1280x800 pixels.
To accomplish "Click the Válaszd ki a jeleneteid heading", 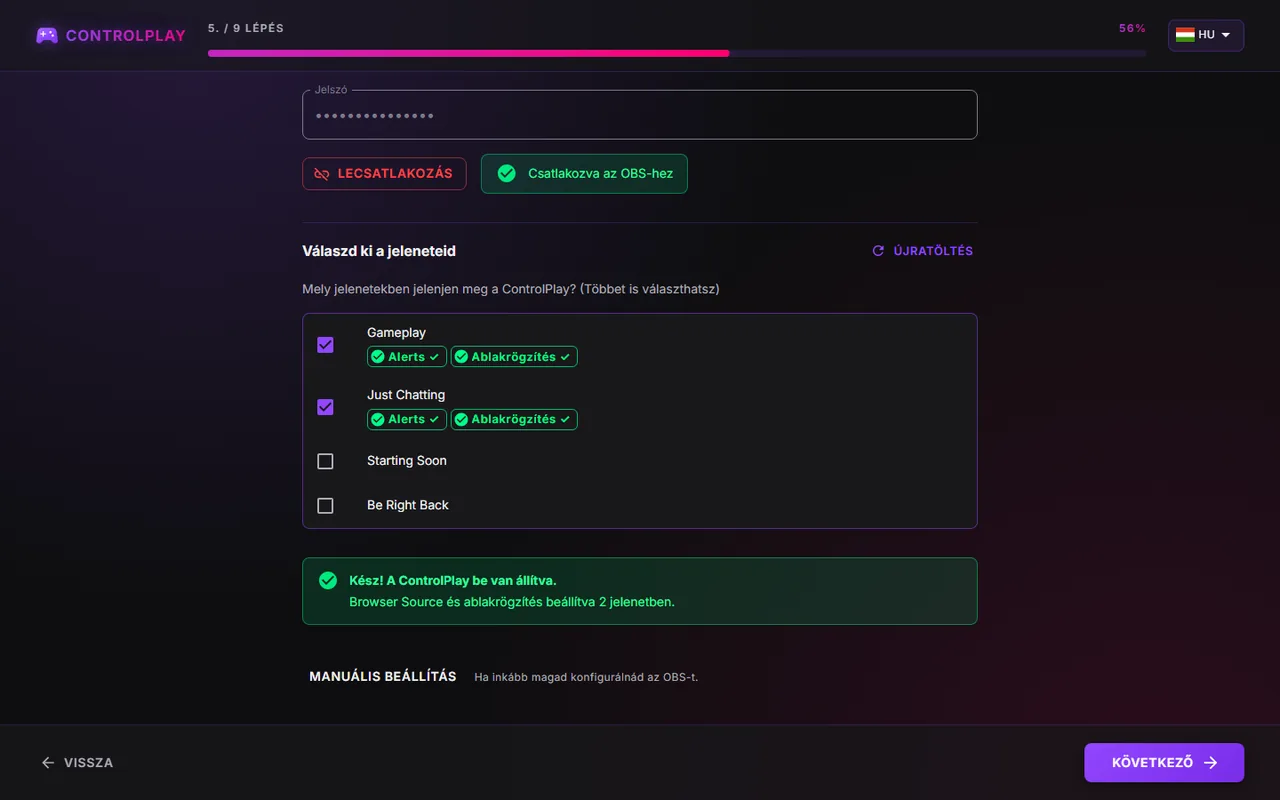I will click(x=379, y=251).
